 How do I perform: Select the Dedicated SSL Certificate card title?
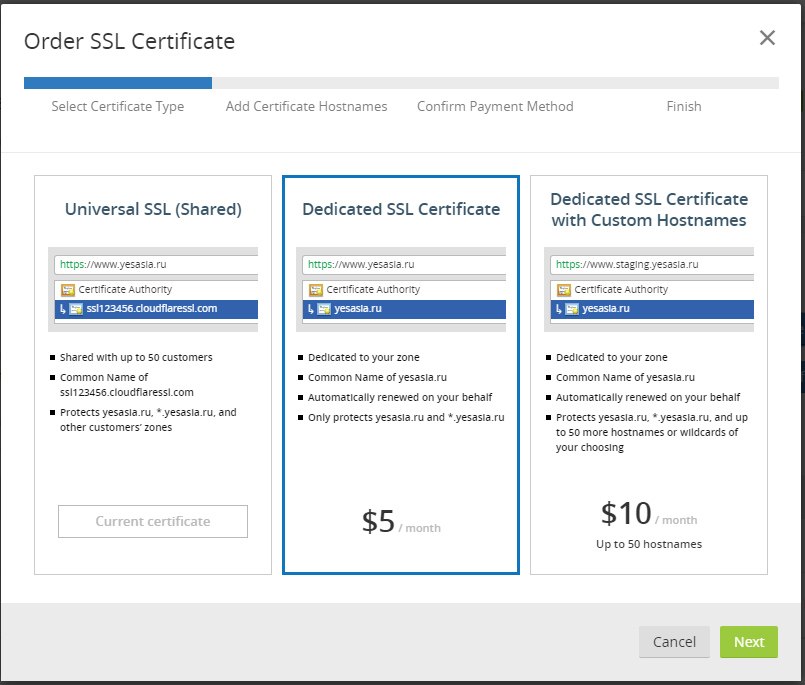[401, 209]
